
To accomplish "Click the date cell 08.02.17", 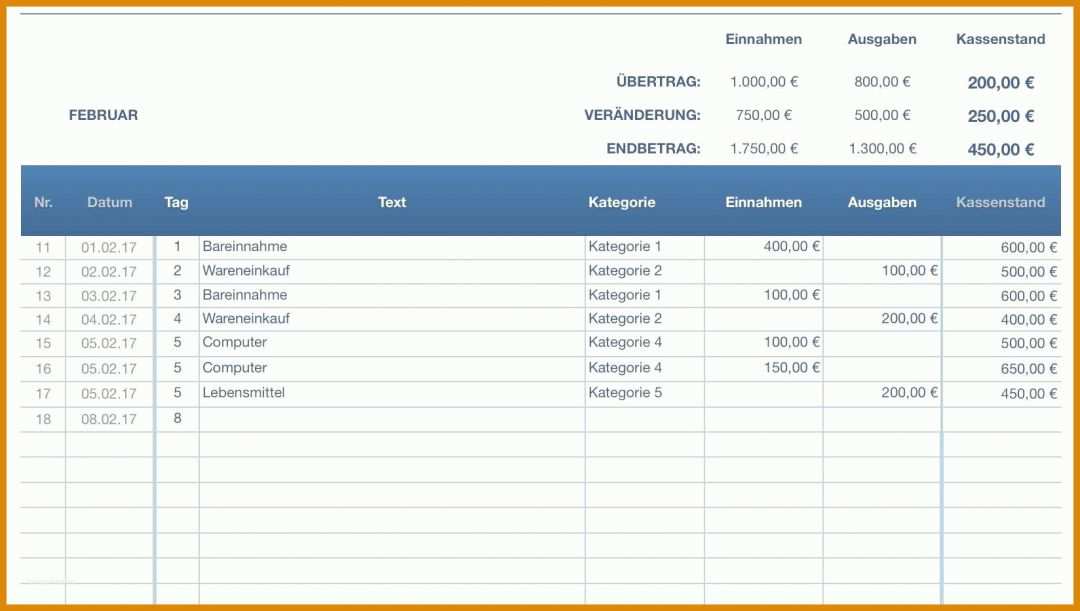I will 109,419.
